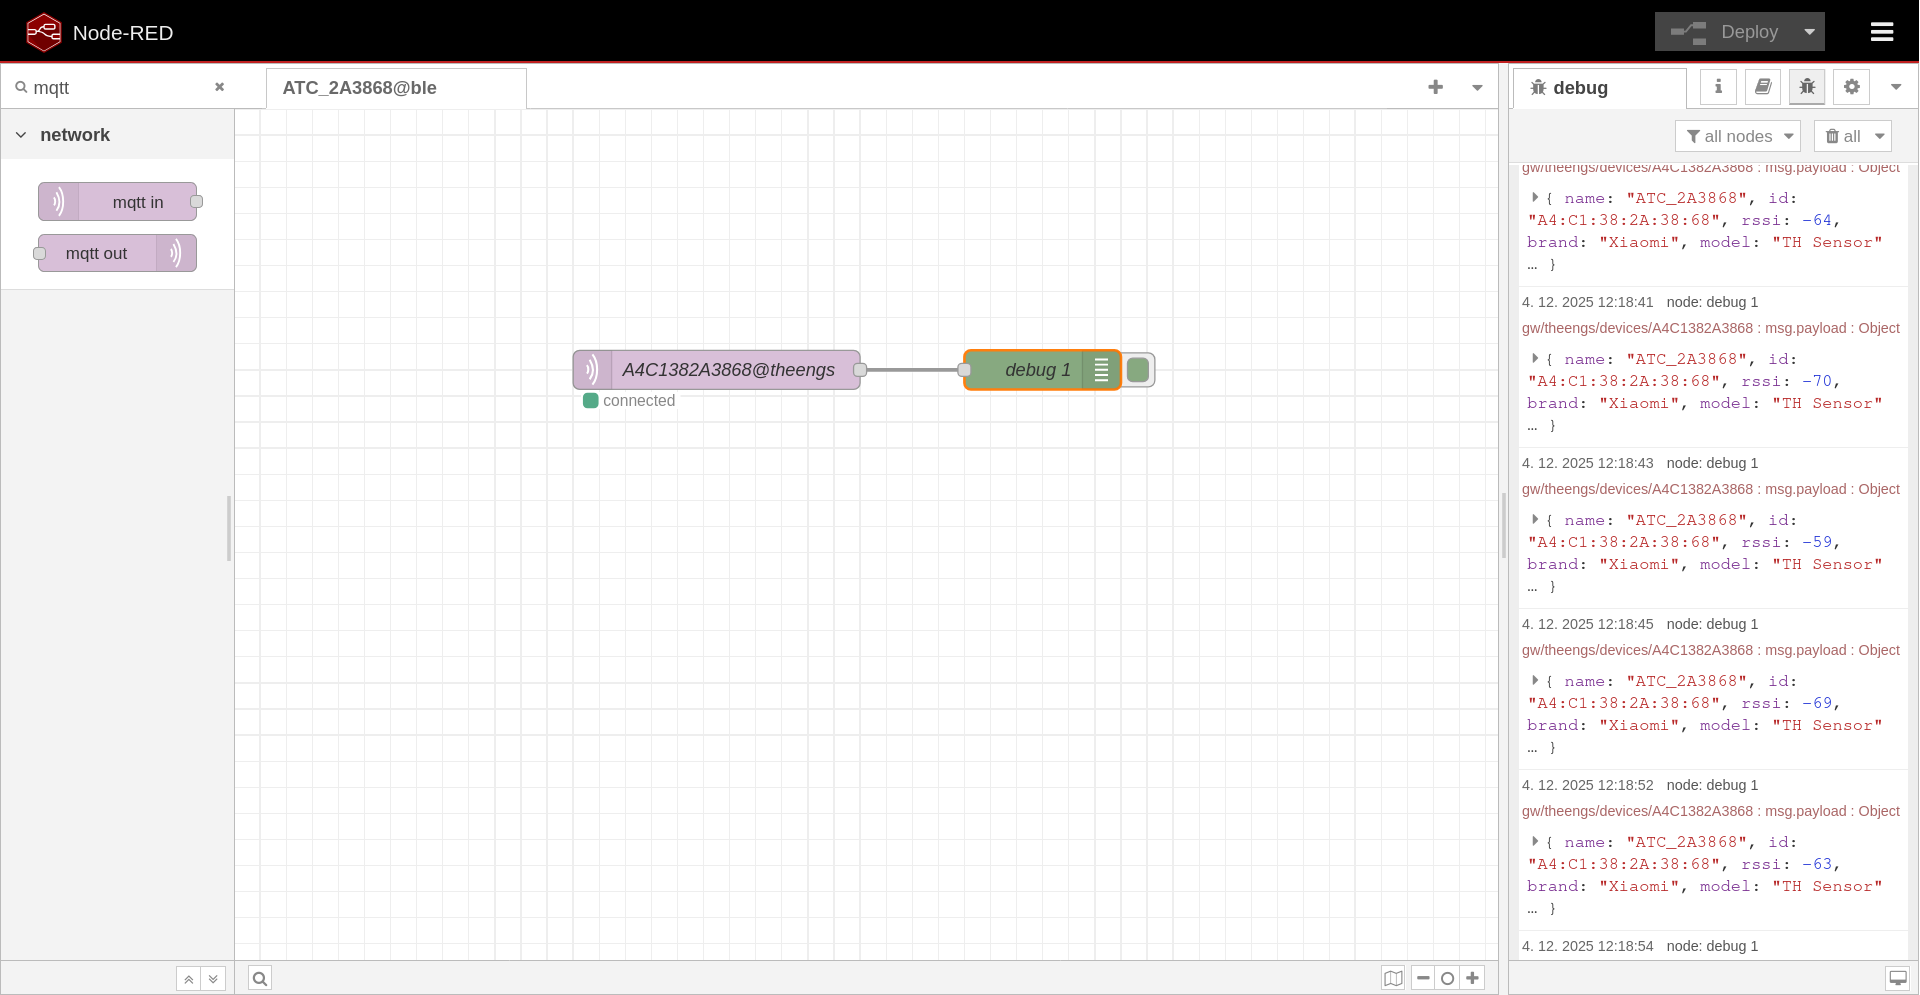
Task: Select the debug bug icon in sidebar
Action: point(1807,87)
